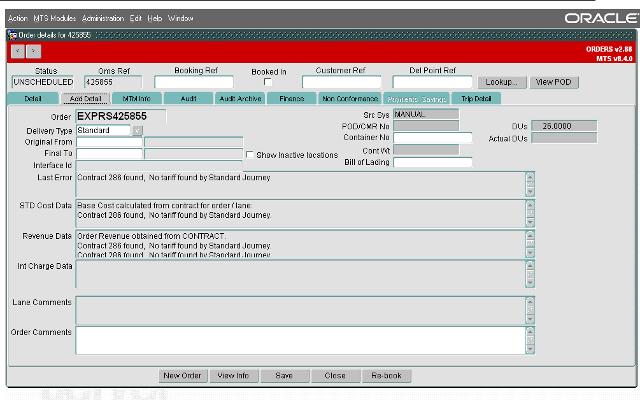This screenshot has width=640, height=400.
Task: Enable Show Inactive locations checkbox
Action: point(250,155)
